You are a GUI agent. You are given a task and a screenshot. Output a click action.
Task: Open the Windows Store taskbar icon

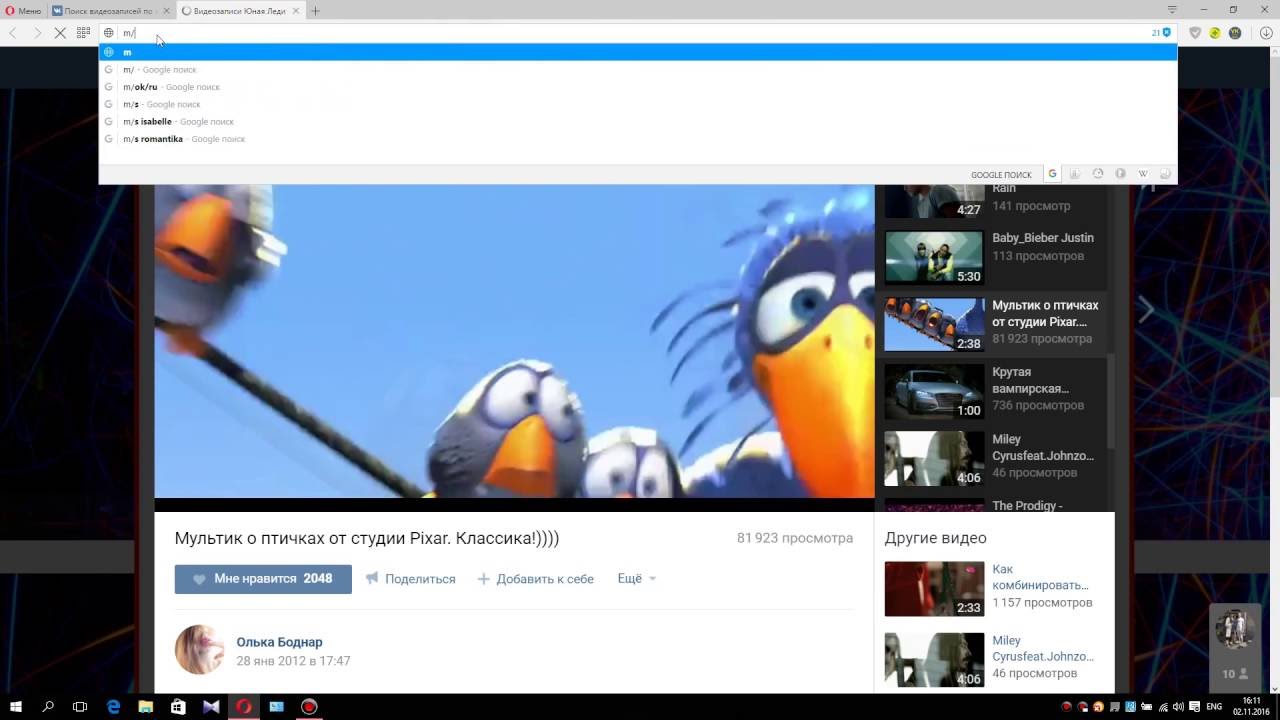click(179, 706)
